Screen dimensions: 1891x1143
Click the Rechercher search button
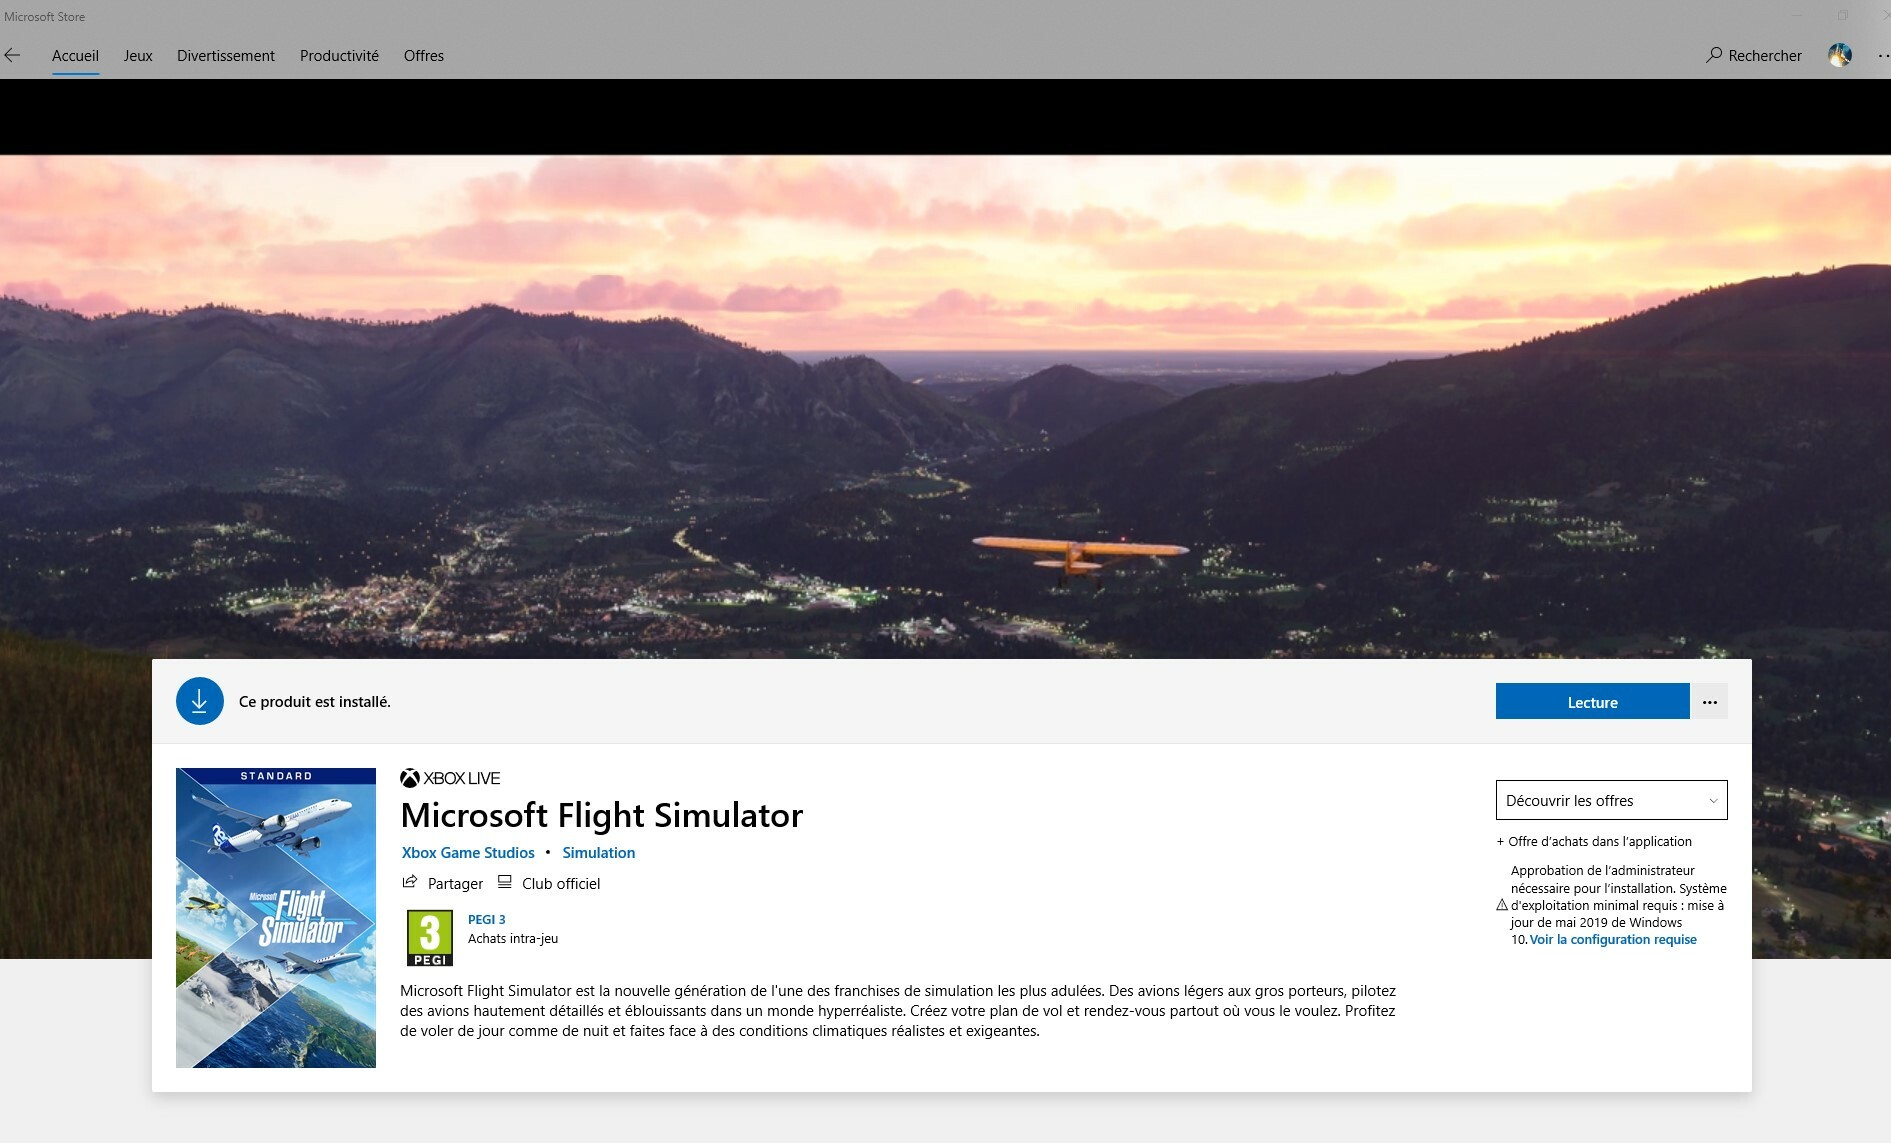[1754, 56]
